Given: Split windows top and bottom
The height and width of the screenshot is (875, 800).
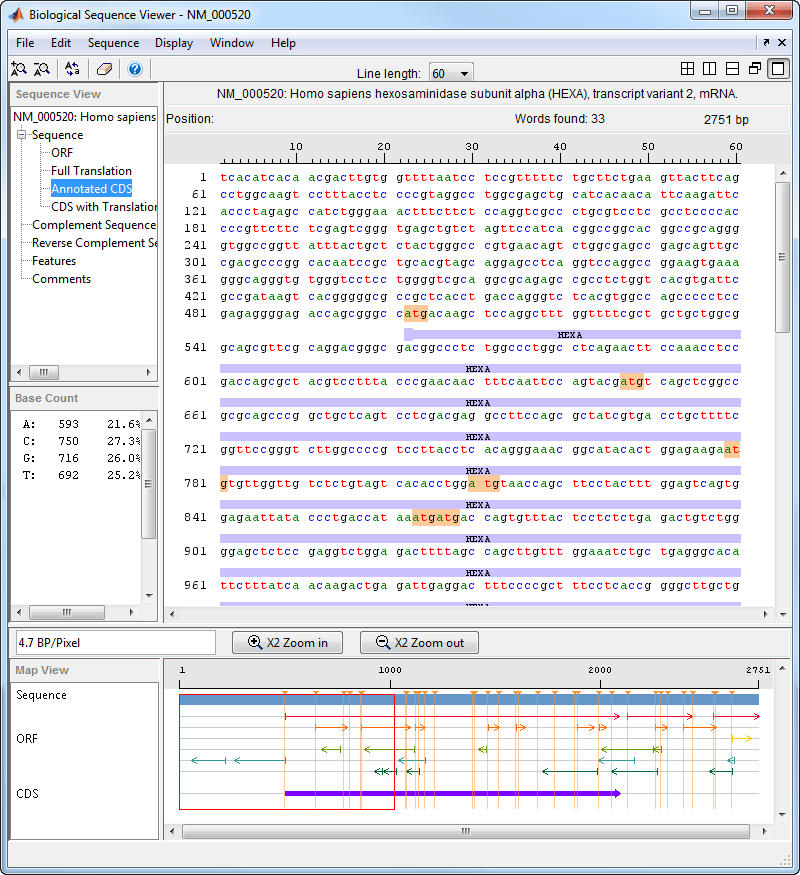Looking at the screenshot, I should pos(732,69).
